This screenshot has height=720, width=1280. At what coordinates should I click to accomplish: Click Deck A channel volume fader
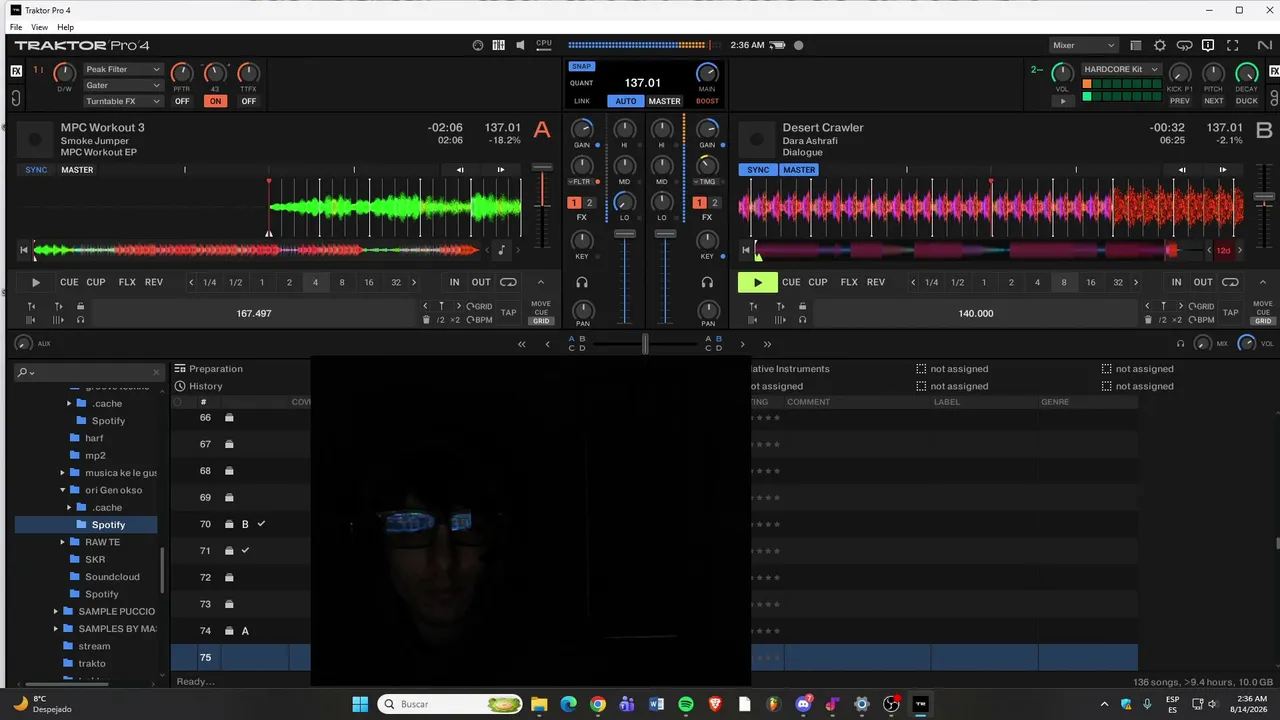point(625,234)
